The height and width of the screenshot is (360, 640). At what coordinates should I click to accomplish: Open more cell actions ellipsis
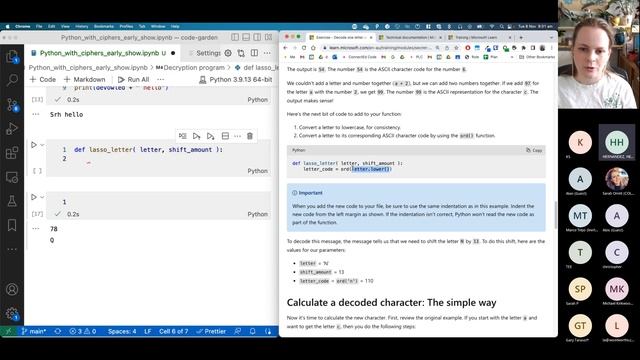click(x=238, y=136)
